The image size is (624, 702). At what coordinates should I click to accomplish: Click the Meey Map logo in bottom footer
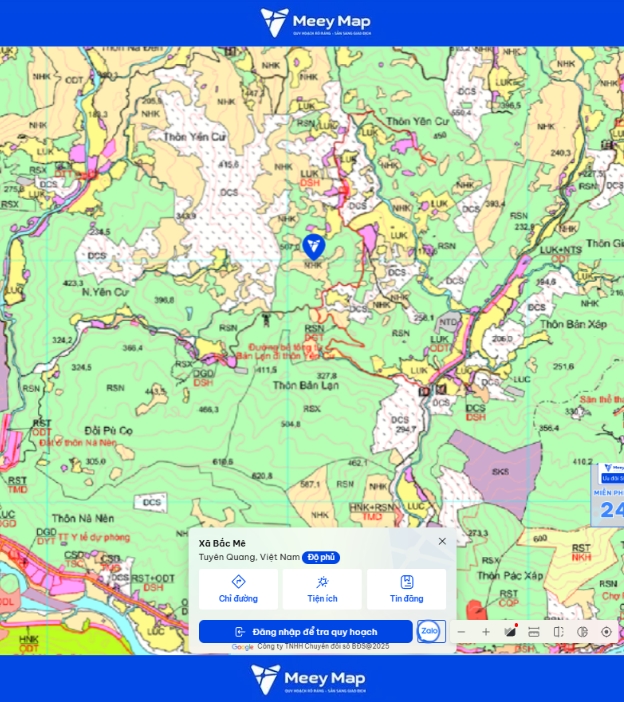(x=309, y=679)
